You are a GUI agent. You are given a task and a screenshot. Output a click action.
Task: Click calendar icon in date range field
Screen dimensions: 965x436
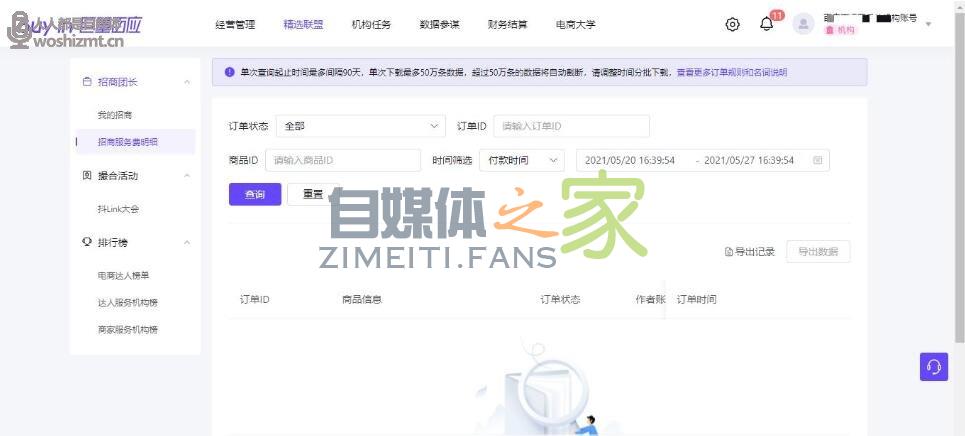(817, 160)
